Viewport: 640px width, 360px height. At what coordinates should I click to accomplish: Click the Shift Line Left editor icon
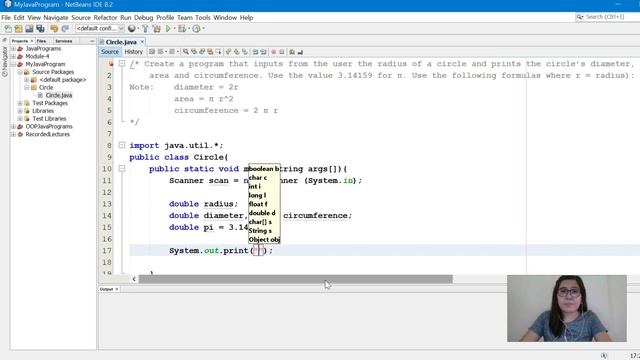point(255,52)
